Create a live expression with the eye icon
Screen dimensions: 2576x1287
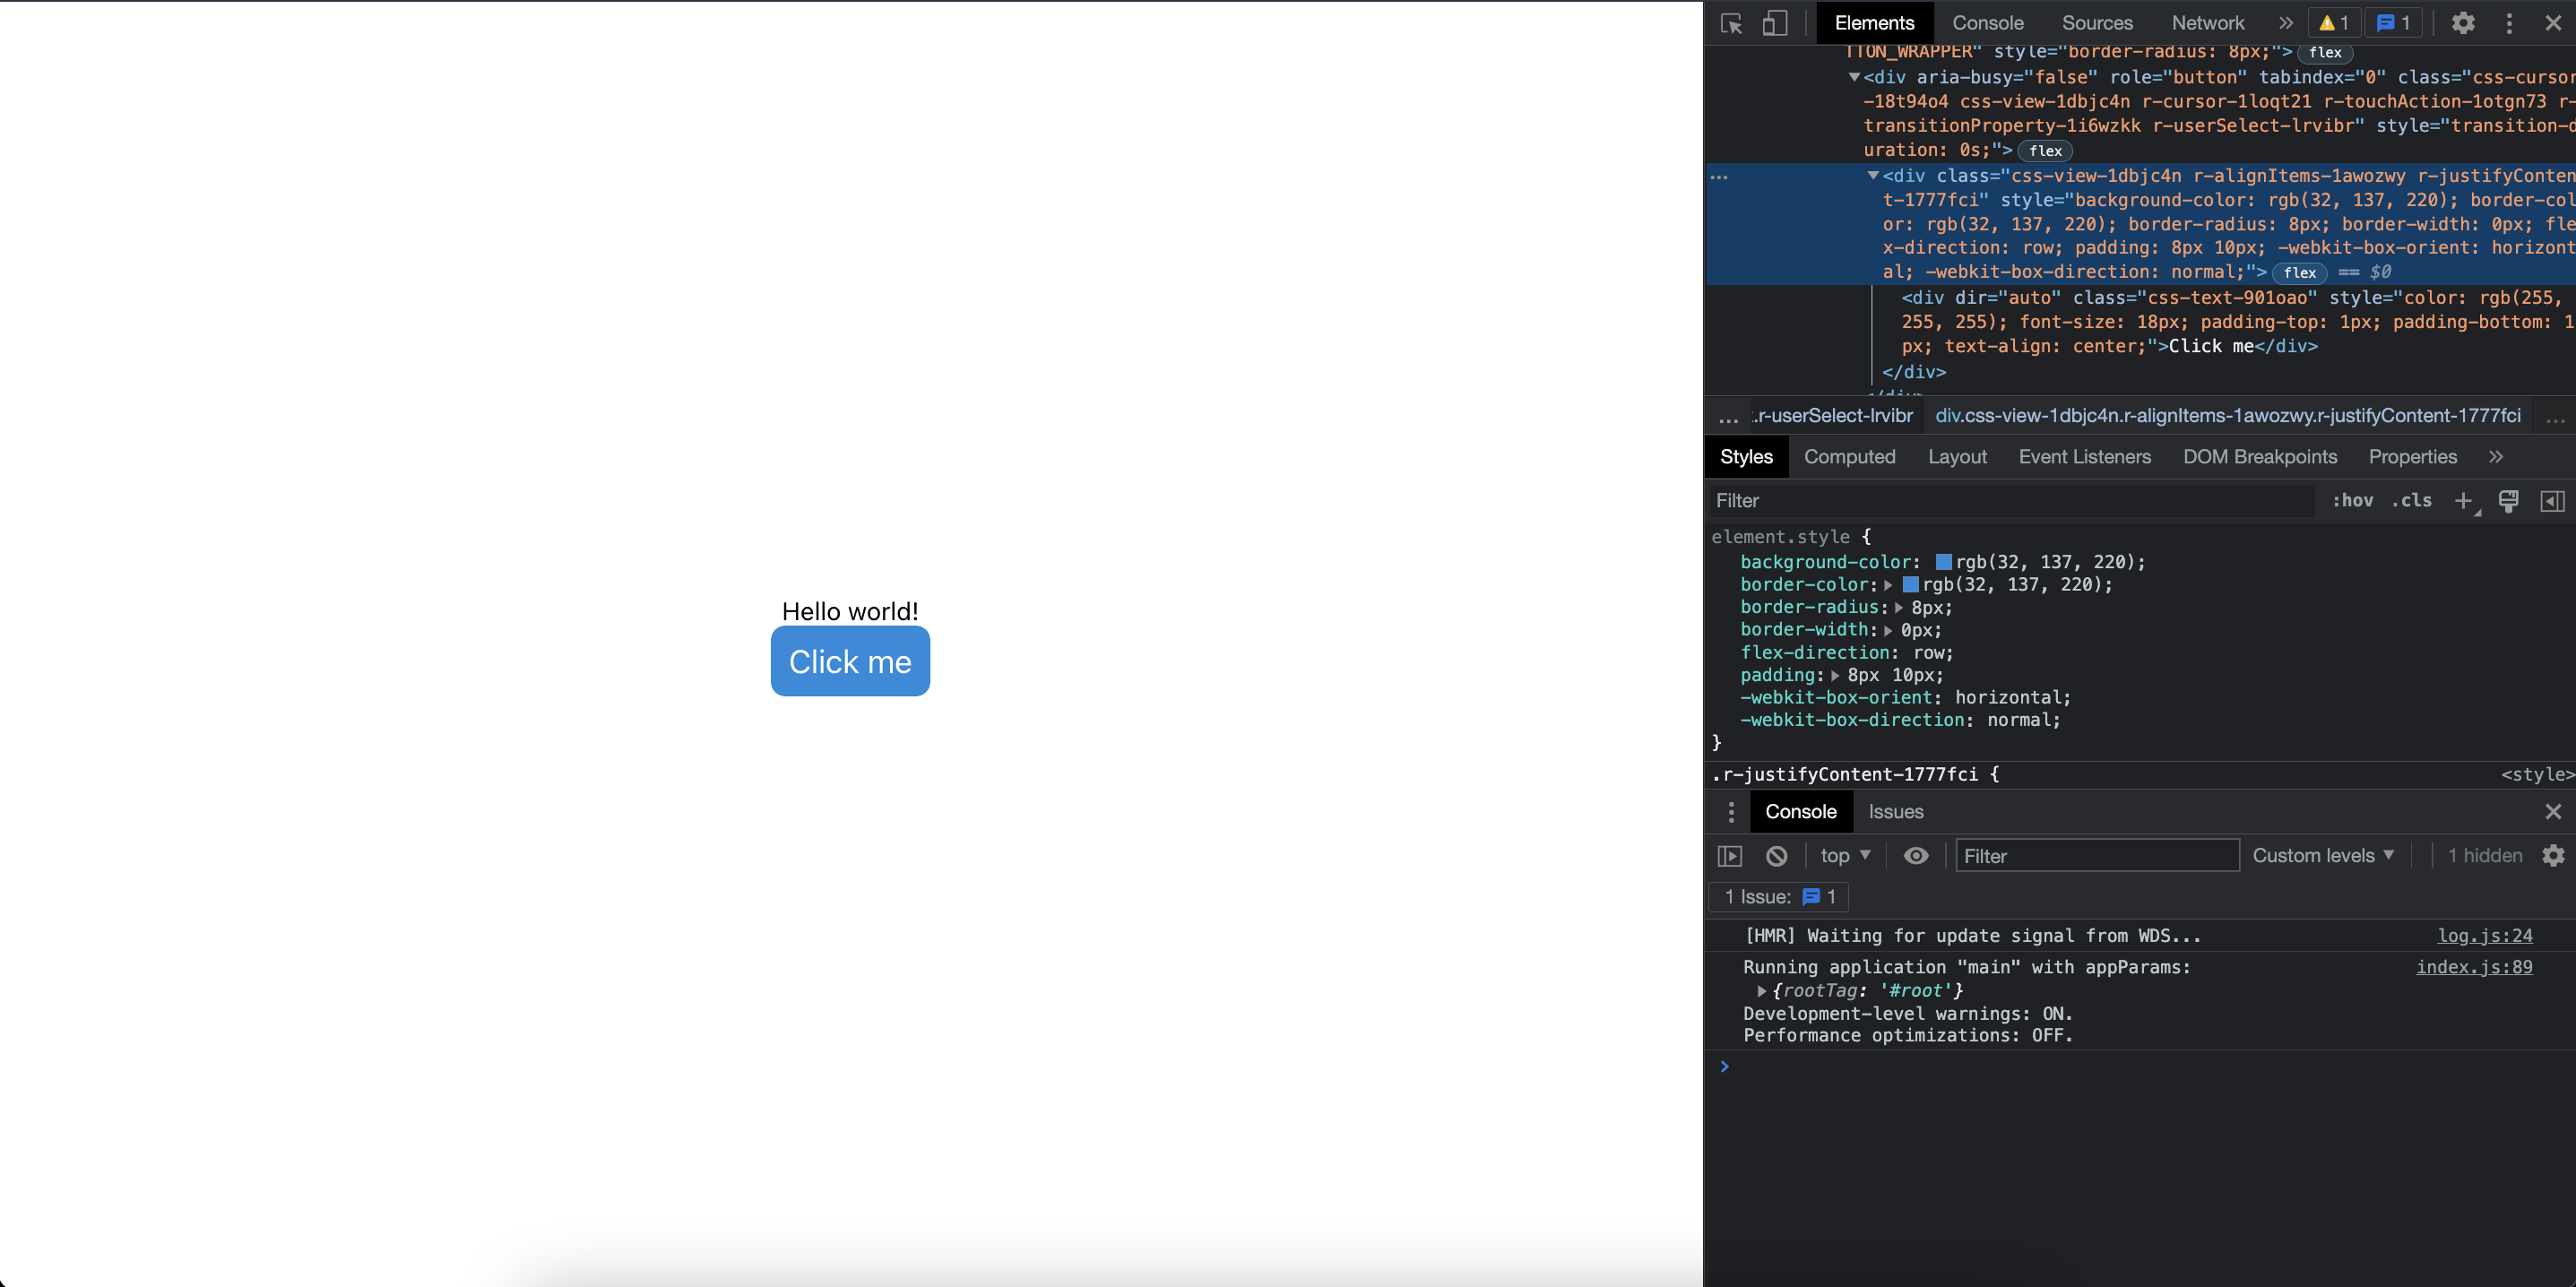tap(1916, 855)
